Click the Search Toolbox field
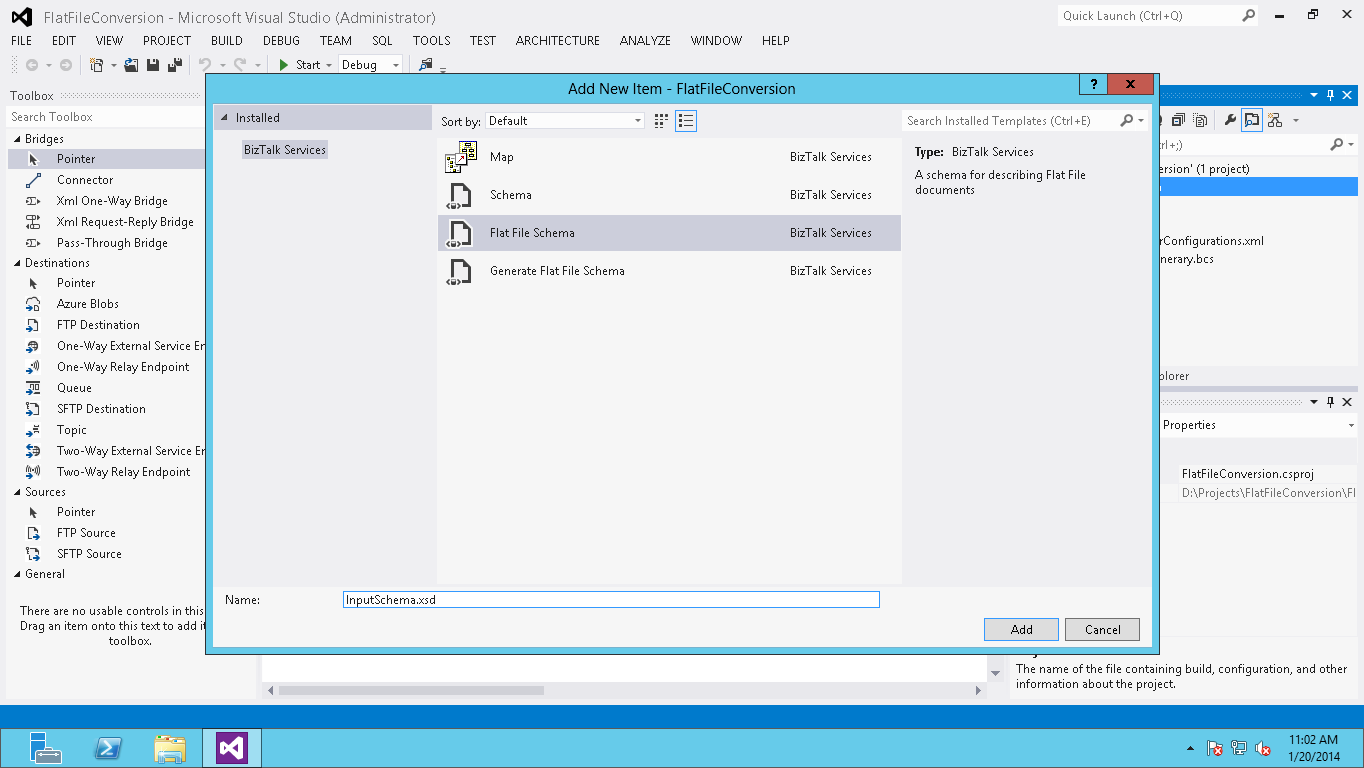 click(105, 117)
